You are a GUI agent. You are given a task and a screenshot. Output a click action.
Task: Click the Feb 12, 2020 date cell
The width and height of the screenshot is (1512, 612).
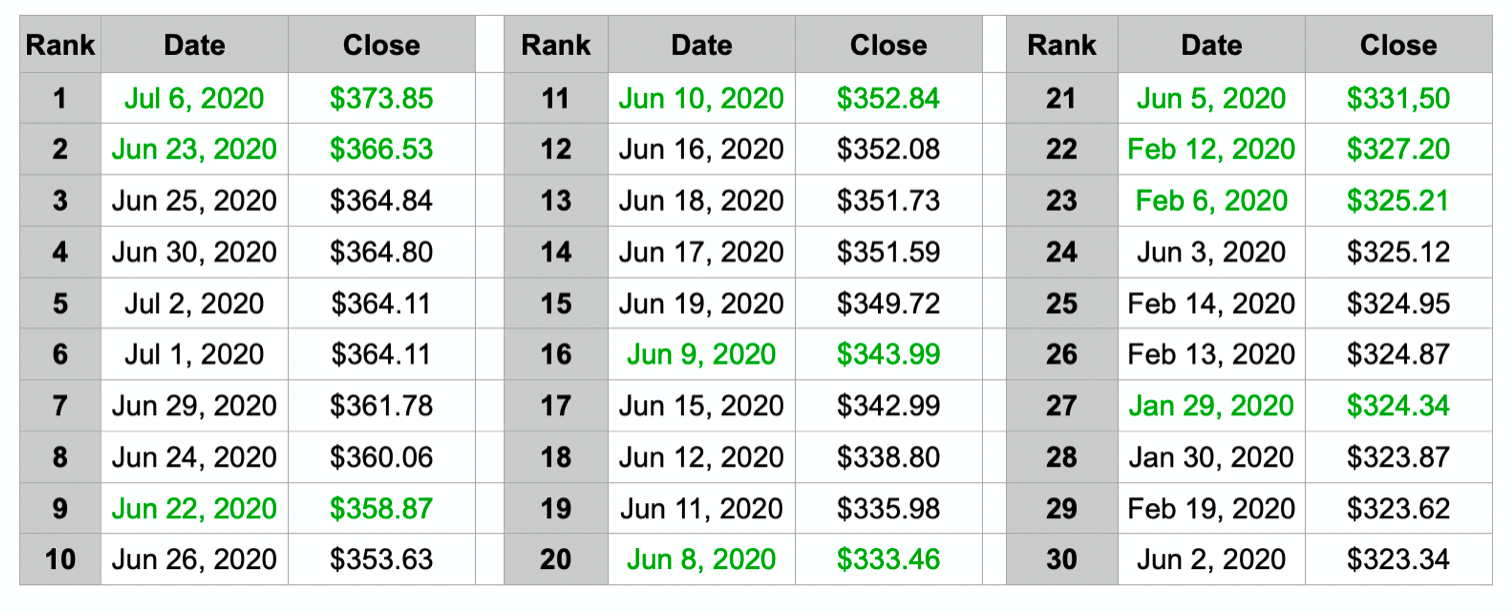tap(1212, 149)
